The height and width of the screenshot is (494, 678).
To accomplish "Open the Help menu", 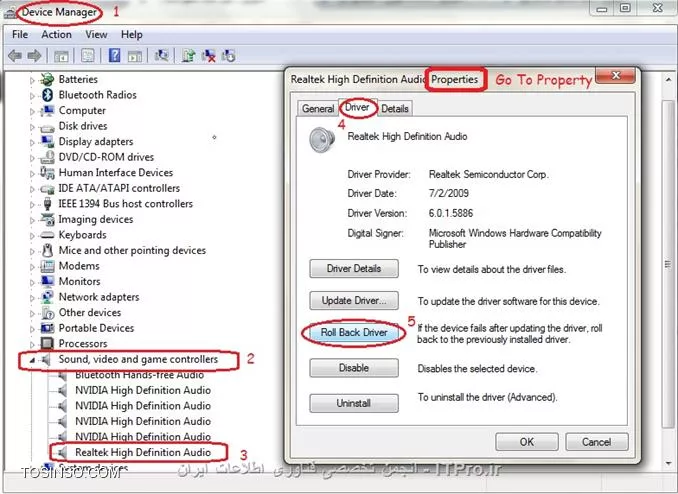I will click(131, 35).
